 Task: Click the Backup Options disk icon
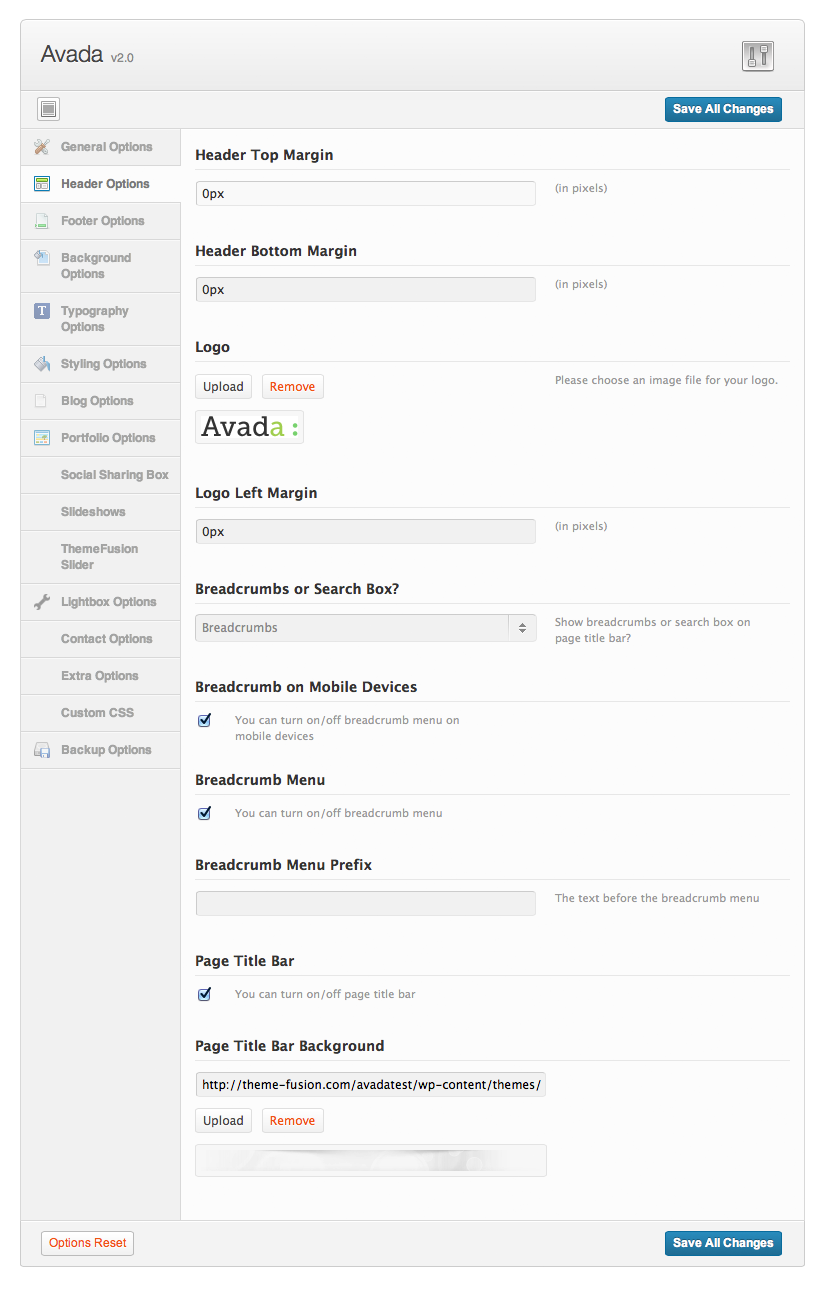click(41, 750)
